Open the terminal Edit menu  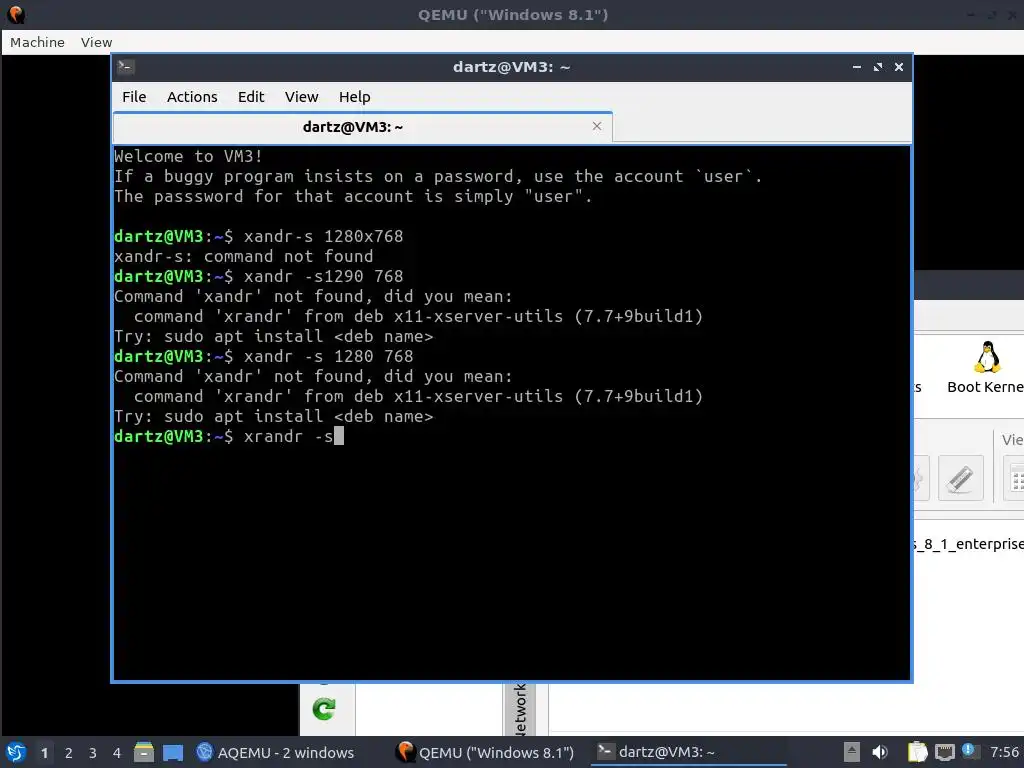251,97
